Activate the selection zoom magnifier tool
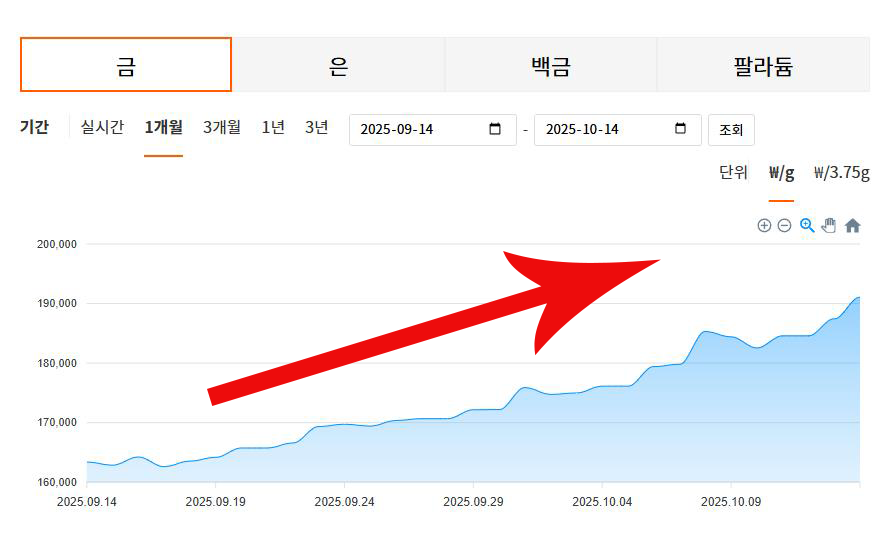This screenshot has width=886, height=539. (807, 226)
